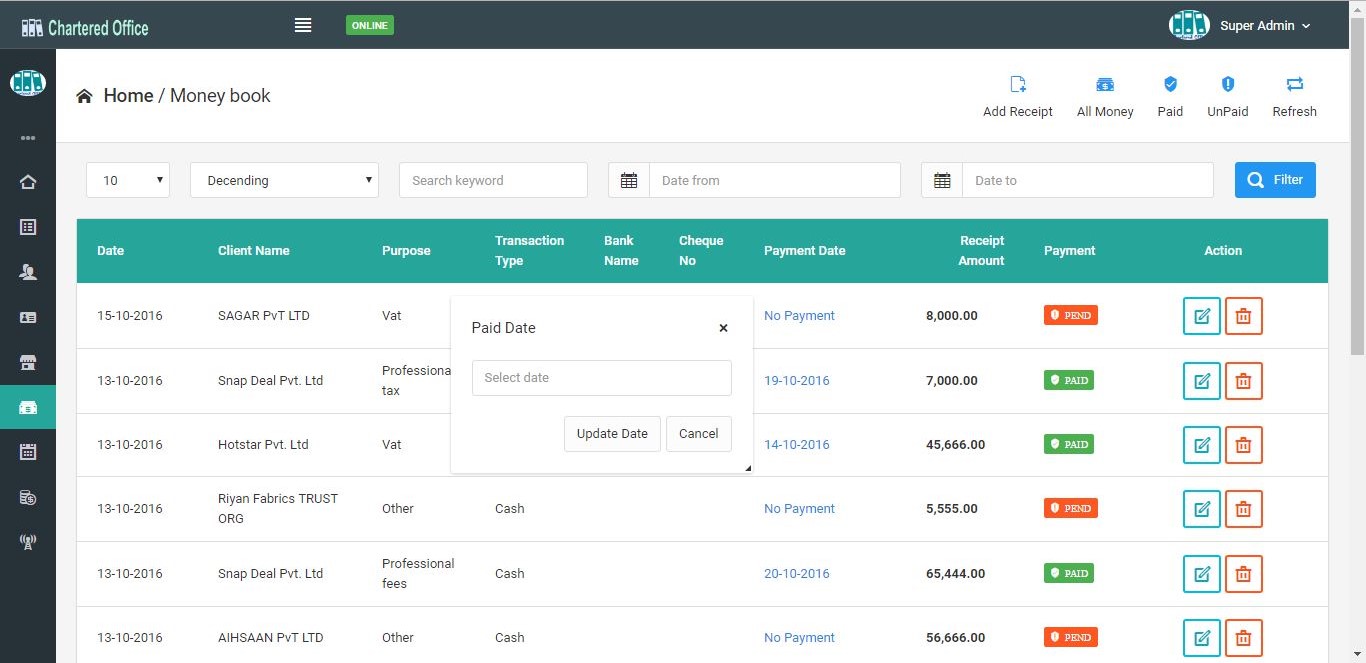Click the Paid Date popup resize handle
The image size is (1366, 663).
pos(747,467)
